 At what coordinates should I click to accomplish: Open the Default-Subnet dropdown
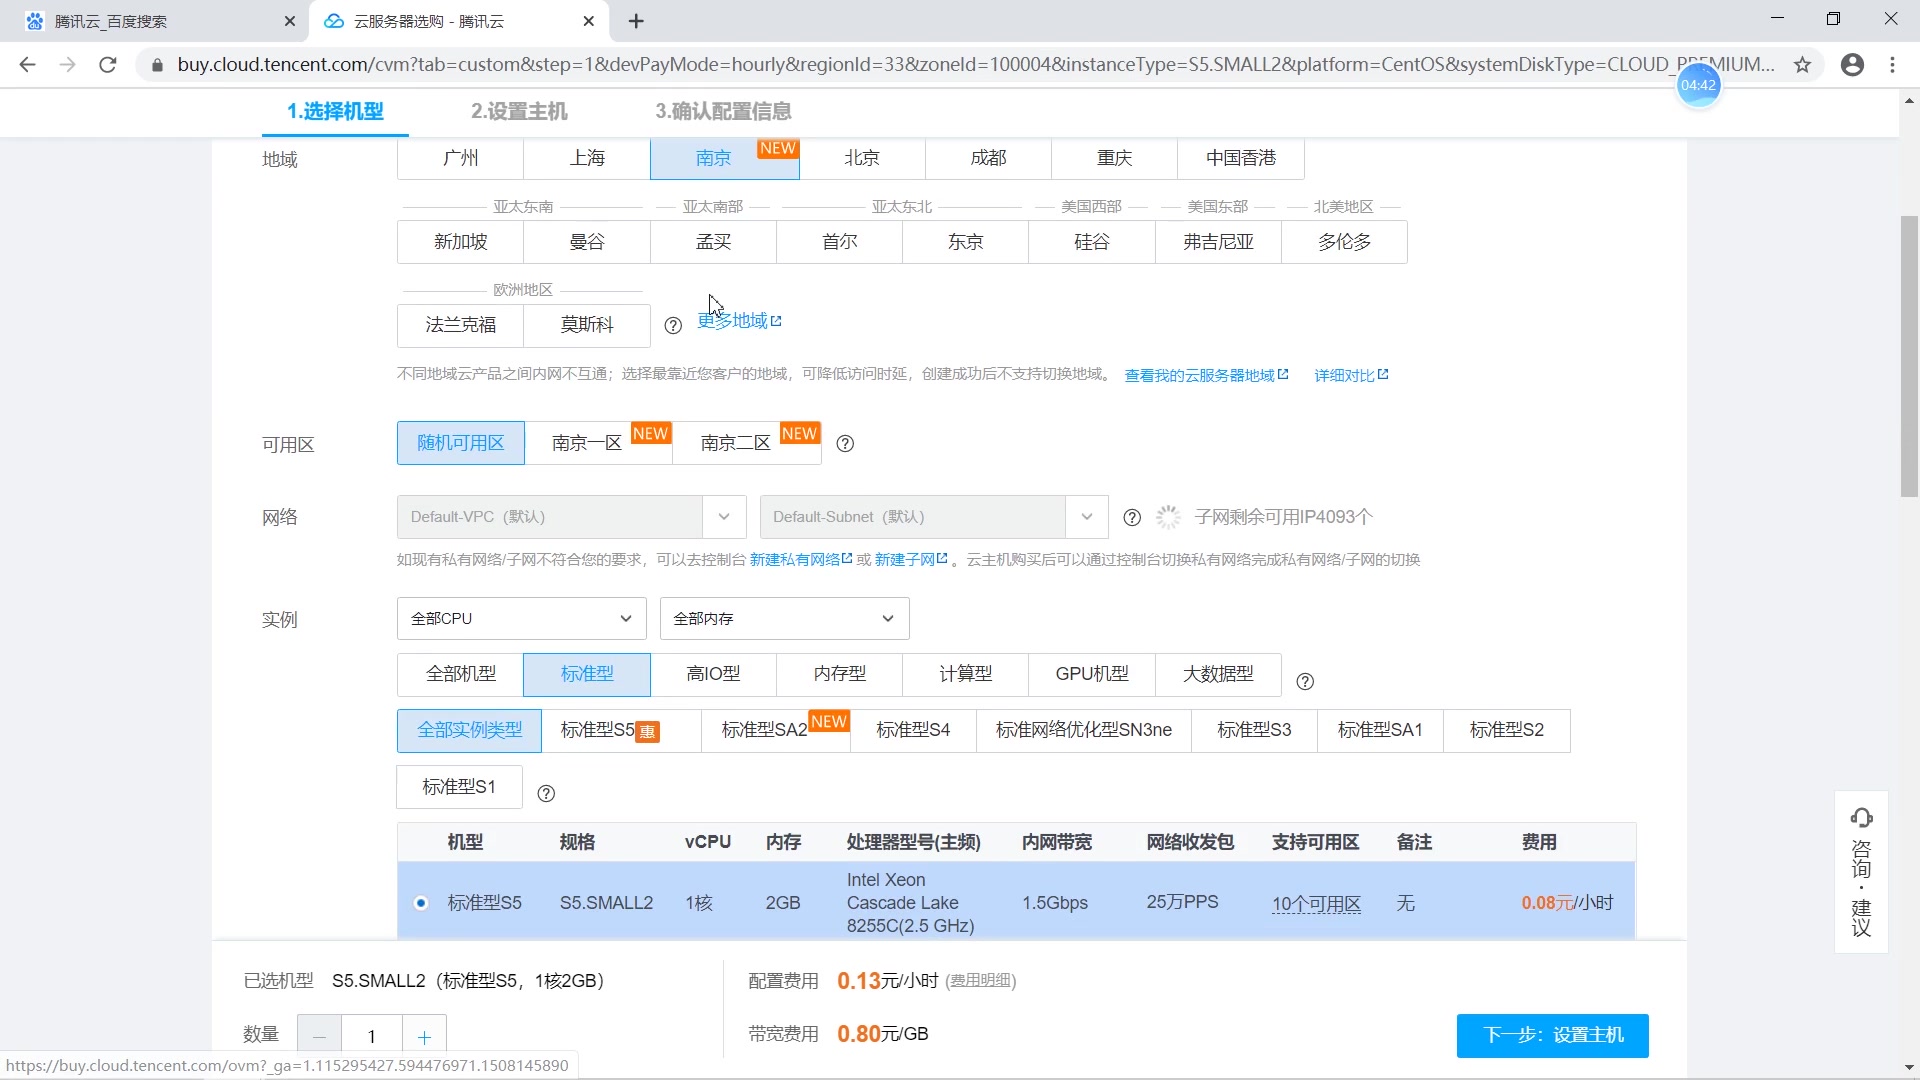coord(934,517)
